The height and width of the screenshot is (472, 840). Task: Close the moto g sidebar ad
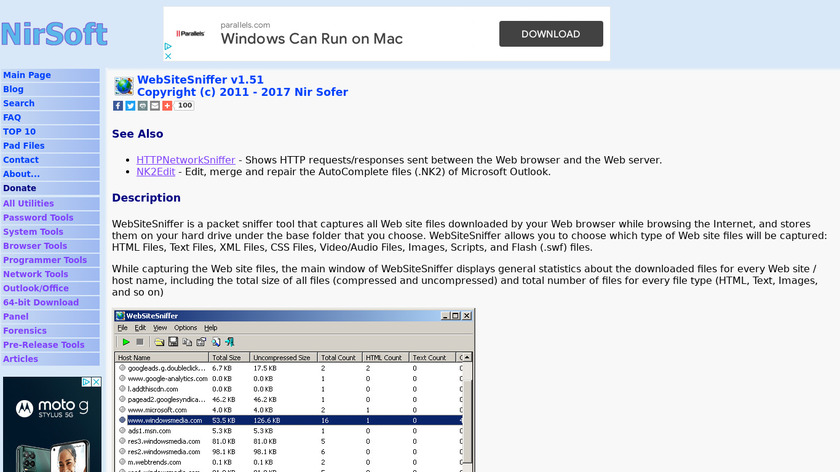pyautogui.click(x=96, y=382)
